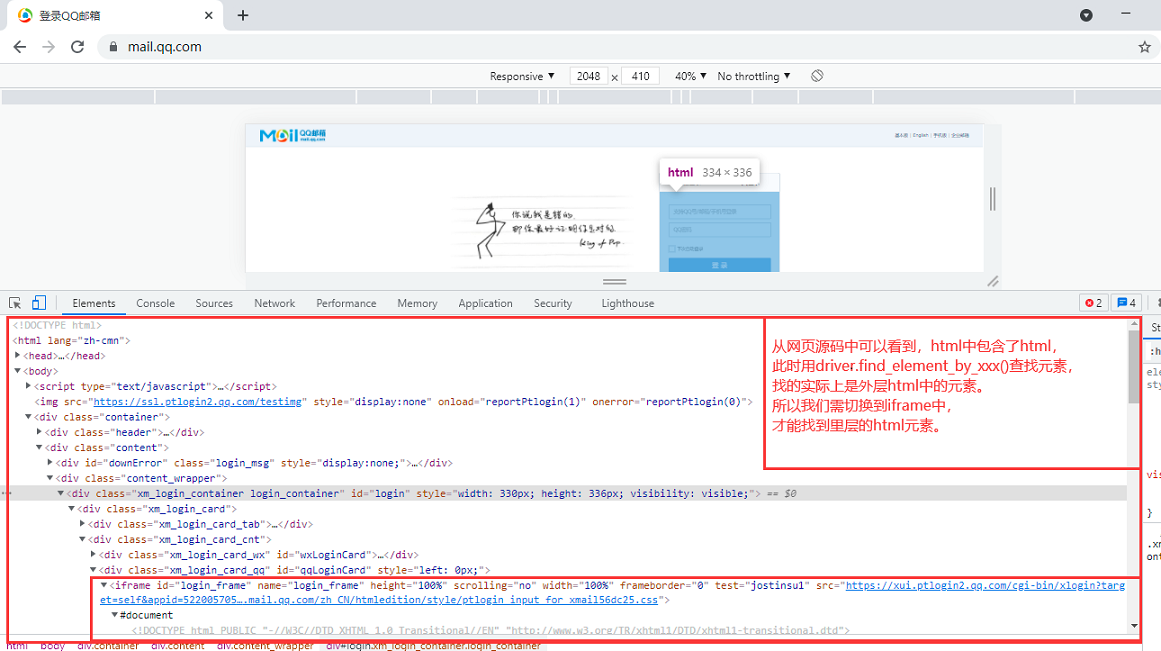Open the Responsive device dropdown
Viewport: 1161px width, 651px height.
[522, 76]
